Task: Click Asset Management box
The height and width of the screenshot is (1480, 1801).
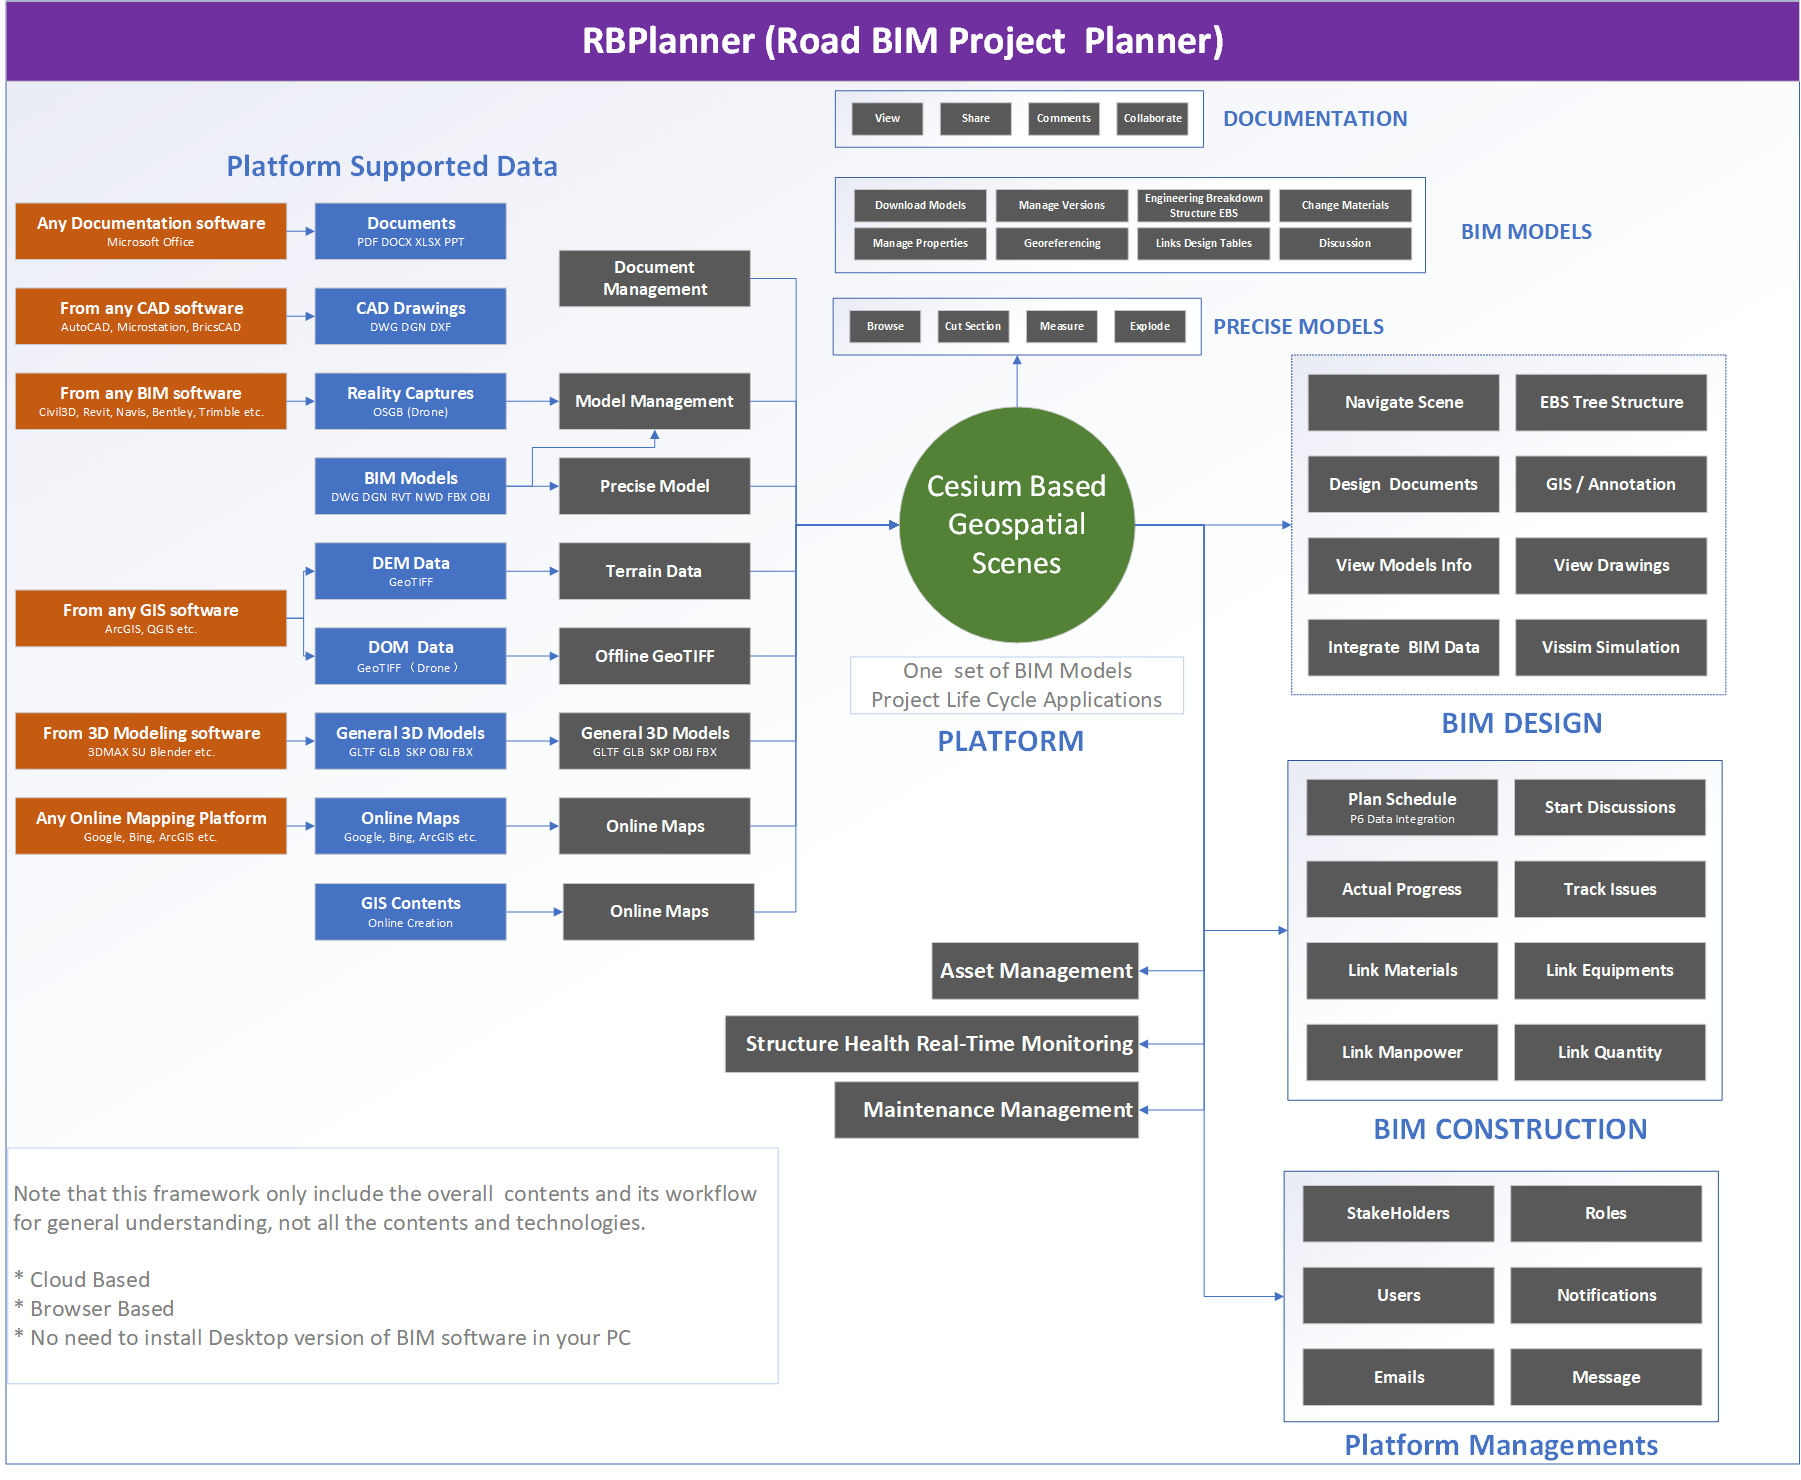Action: [x=1035, y=970]
